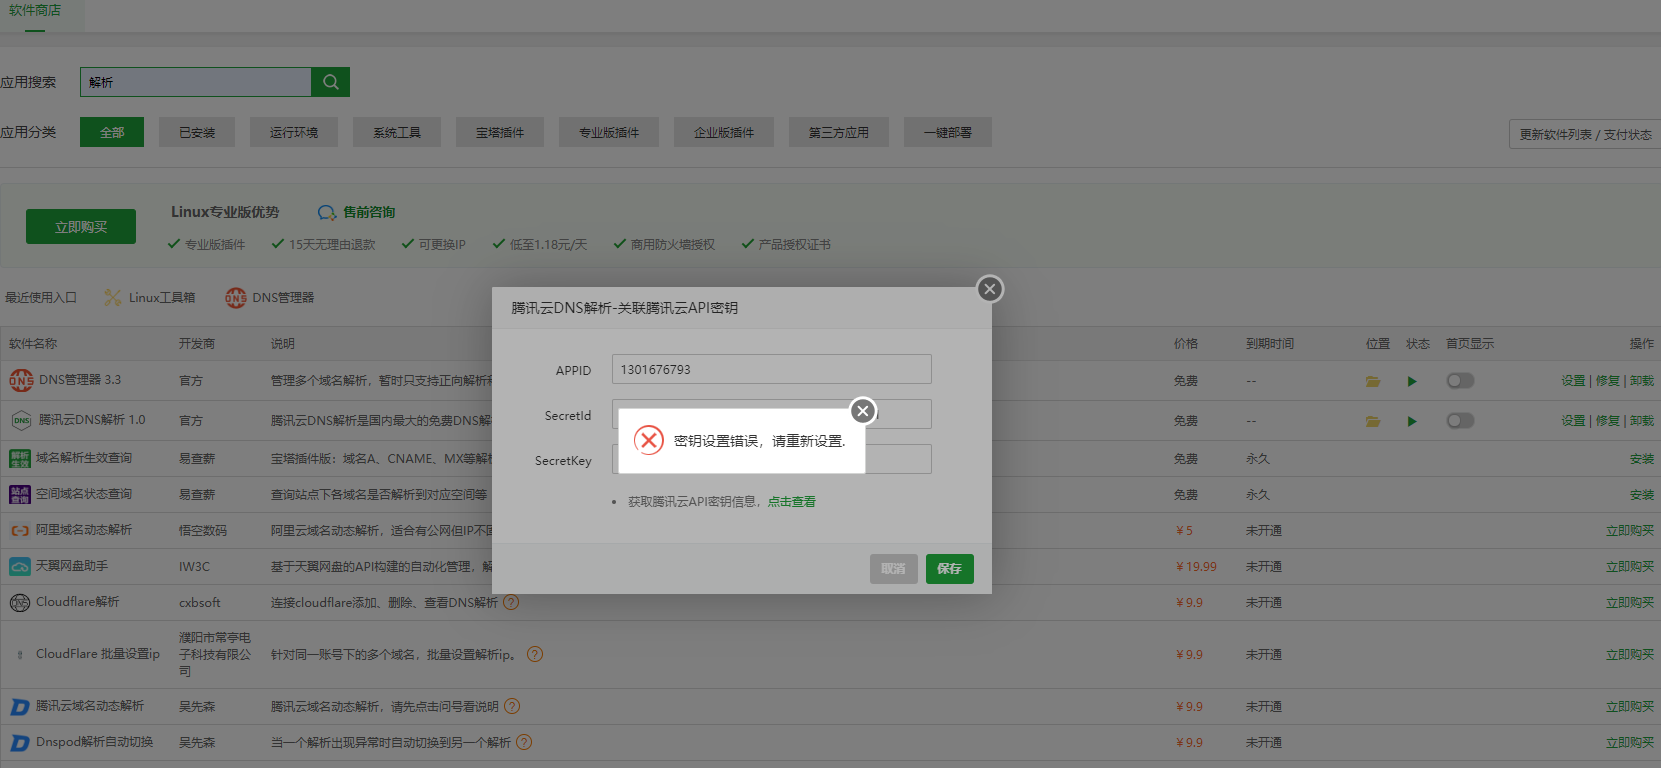Close the error message popup
The image size is (1661, 768).
coord(863,411)
